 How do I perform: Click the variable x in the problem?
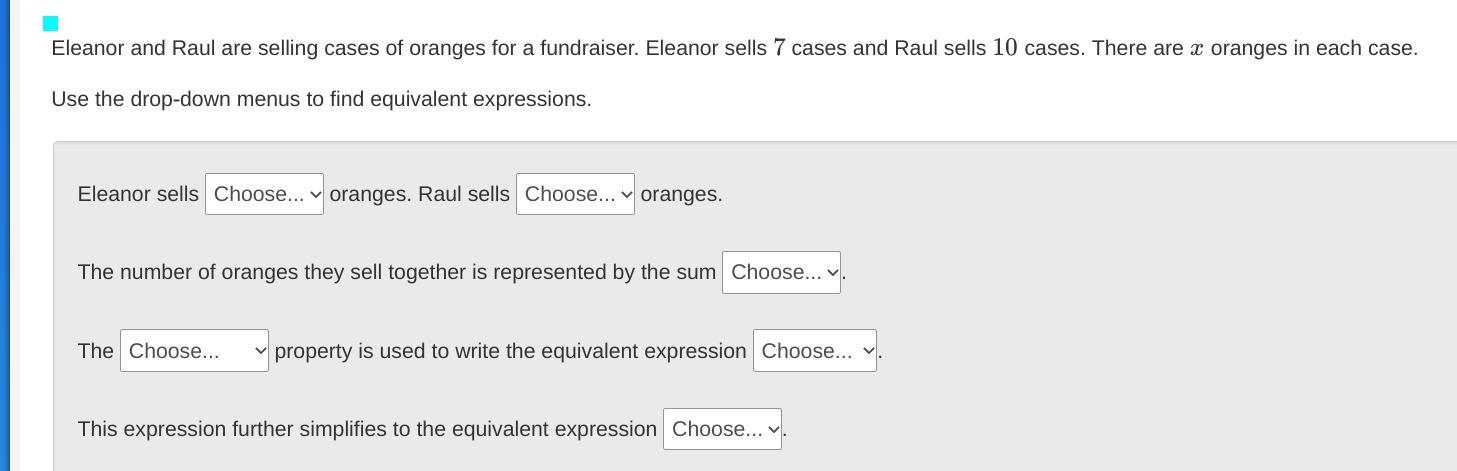(x=1197, y=49)
